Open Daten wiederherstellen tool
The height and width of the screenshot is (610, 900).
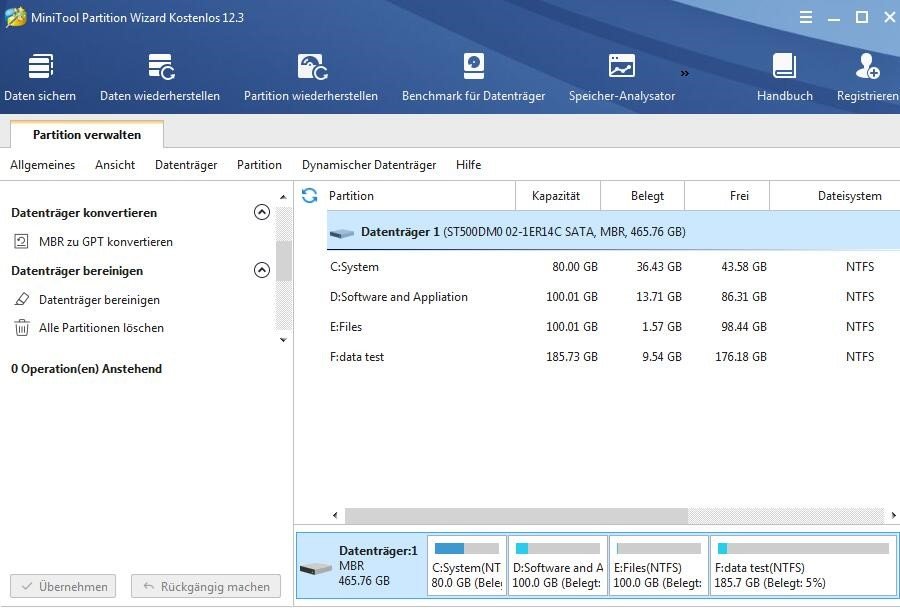(160, 68)
